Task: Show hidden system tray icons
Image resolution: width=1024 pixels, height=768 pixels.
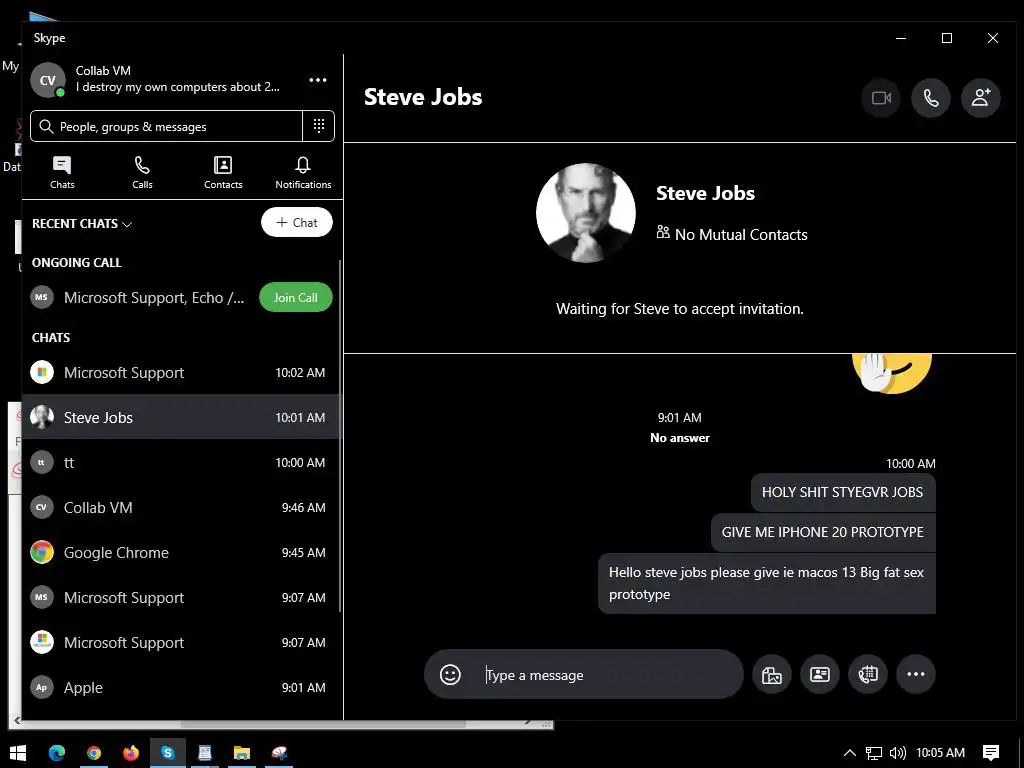Action: pos(850,753)
